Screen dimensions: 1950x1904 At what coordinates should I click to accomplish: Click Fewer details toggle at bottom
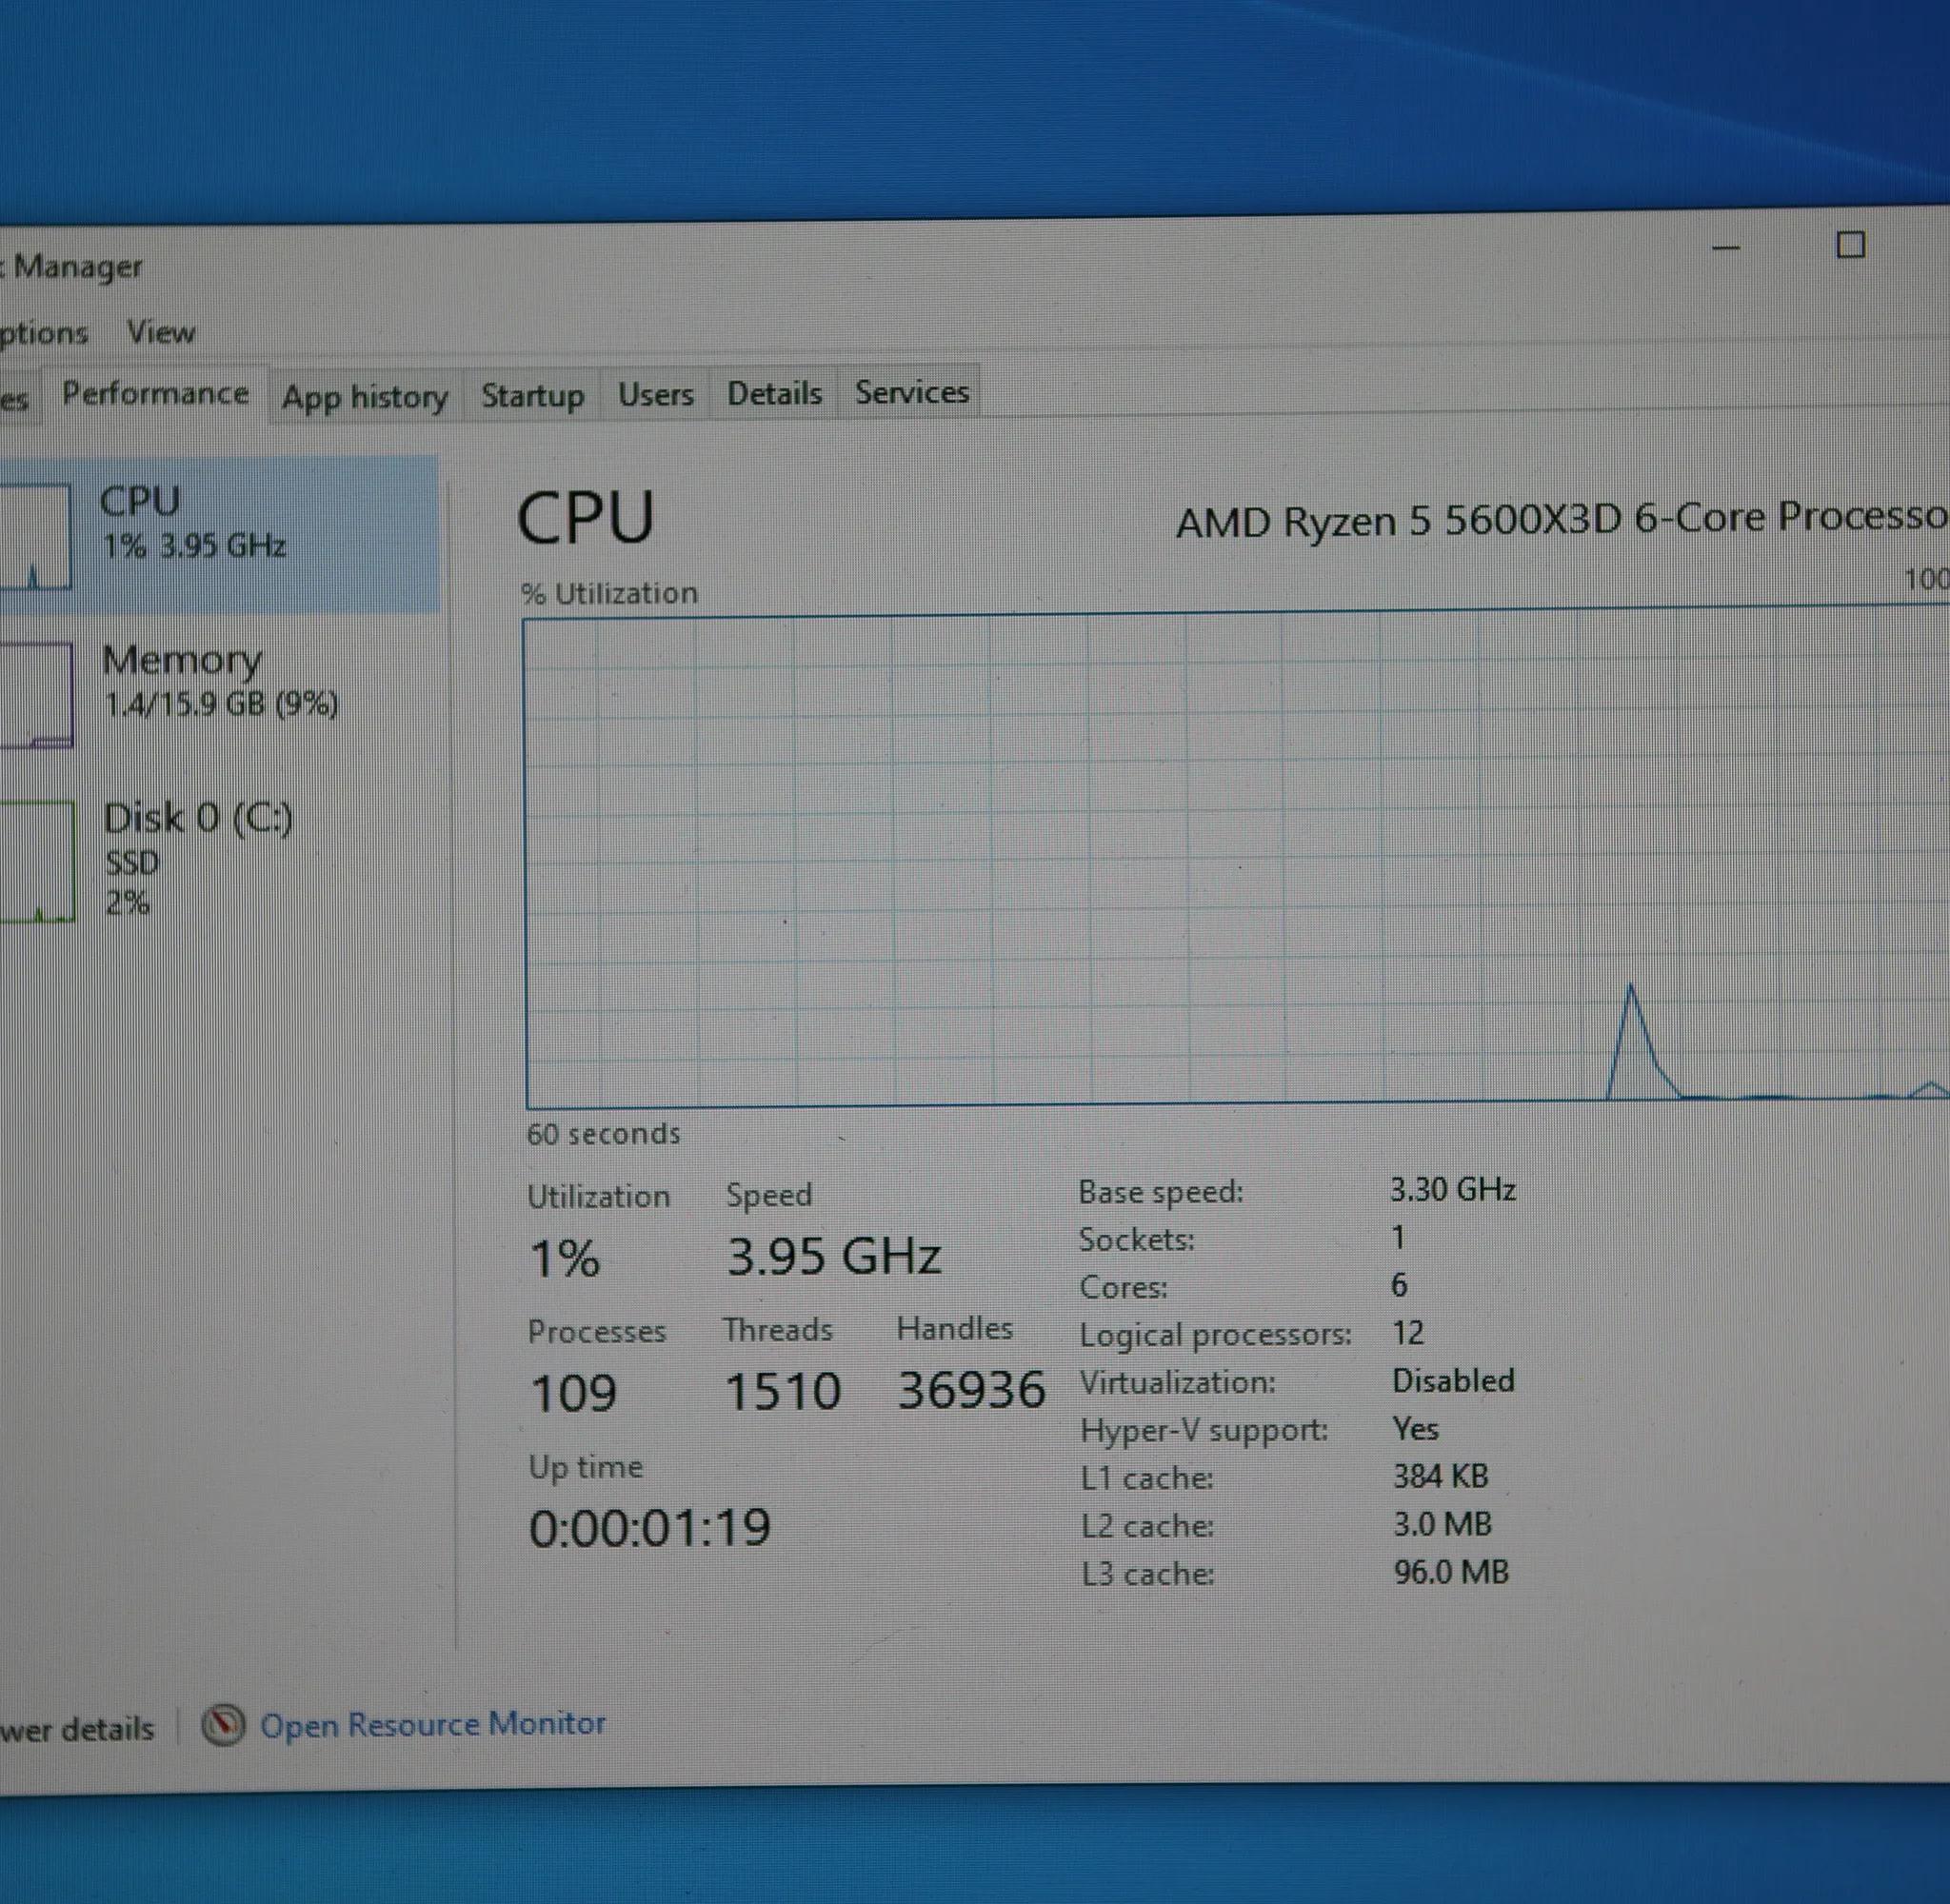coord(77,1729)
